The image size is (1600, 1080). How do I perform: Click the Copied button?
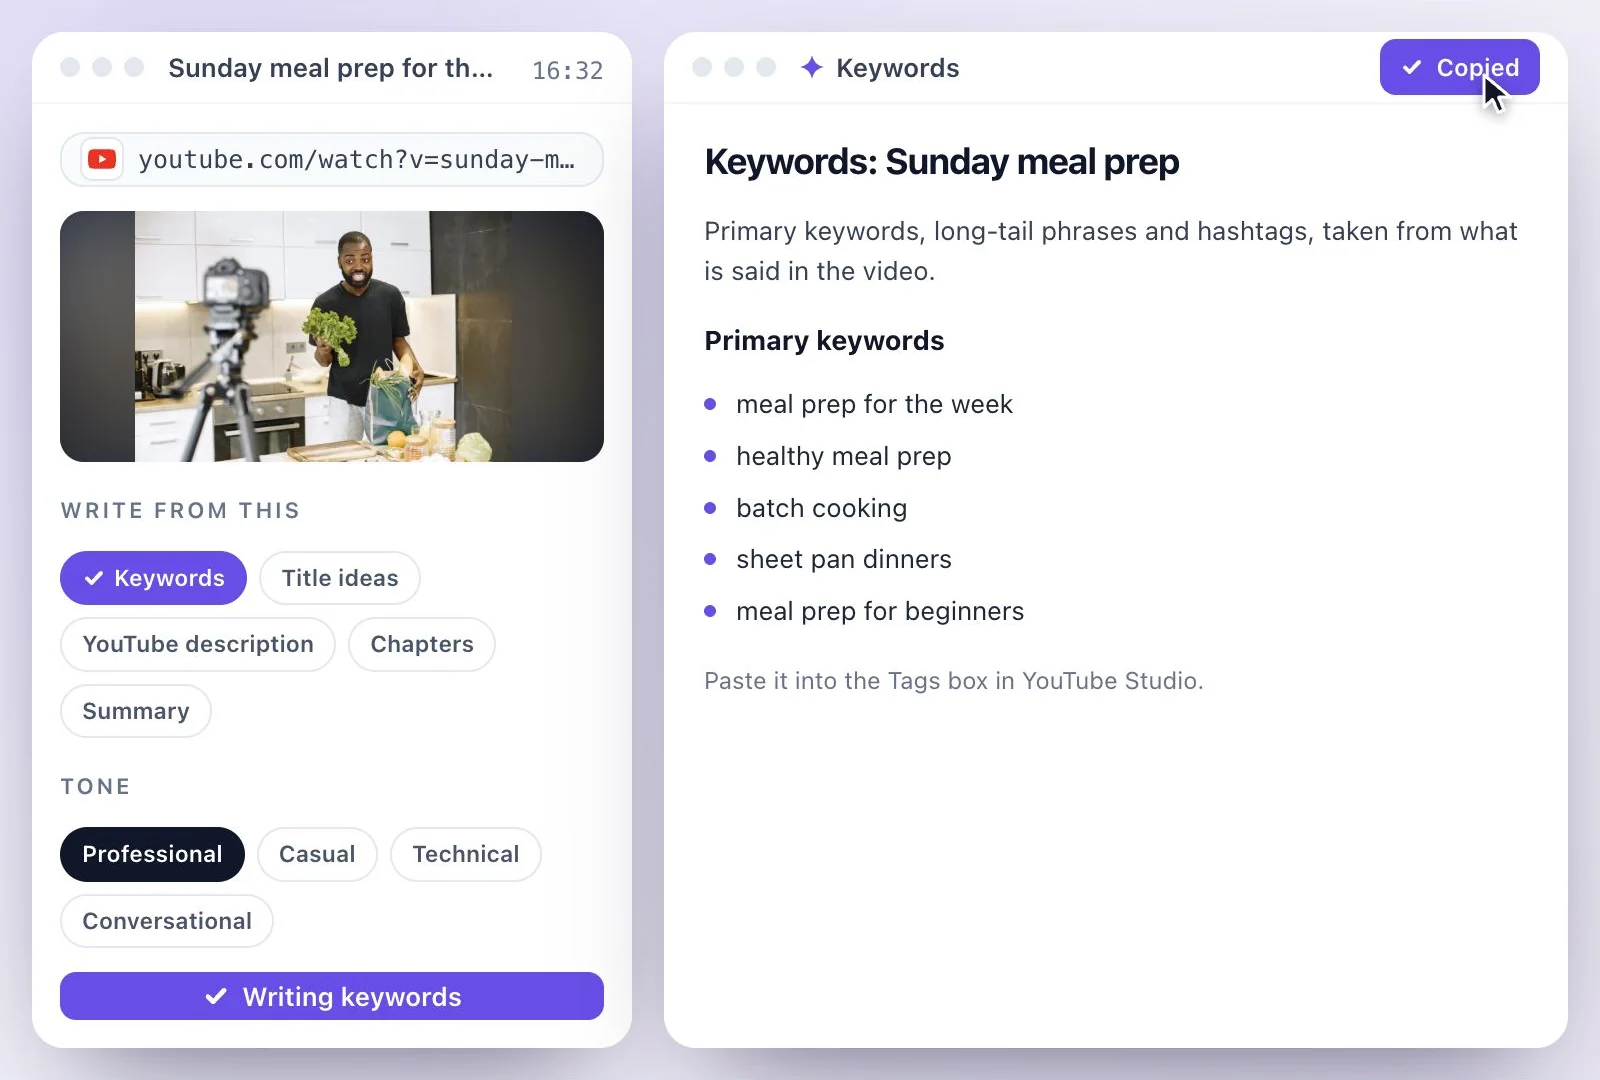(x=1460, y=67)
